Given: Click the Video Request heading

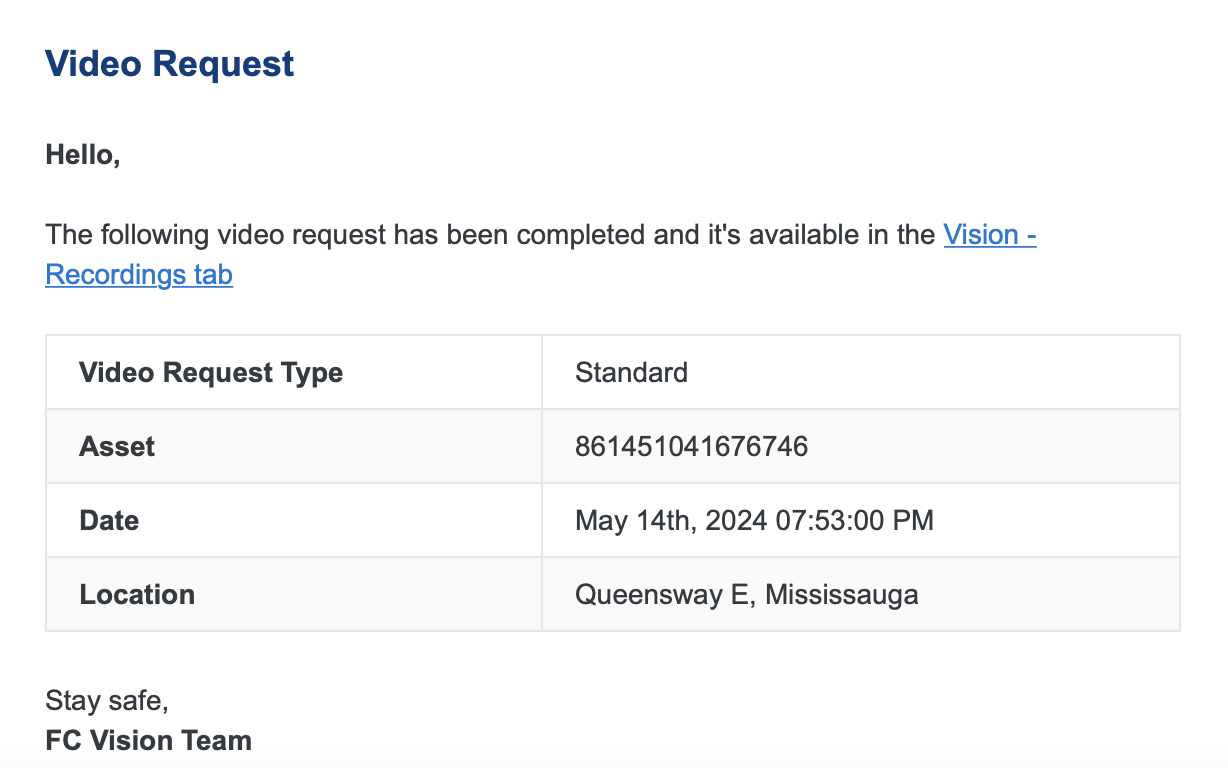Looking at the screenshot, I should 170,64.
